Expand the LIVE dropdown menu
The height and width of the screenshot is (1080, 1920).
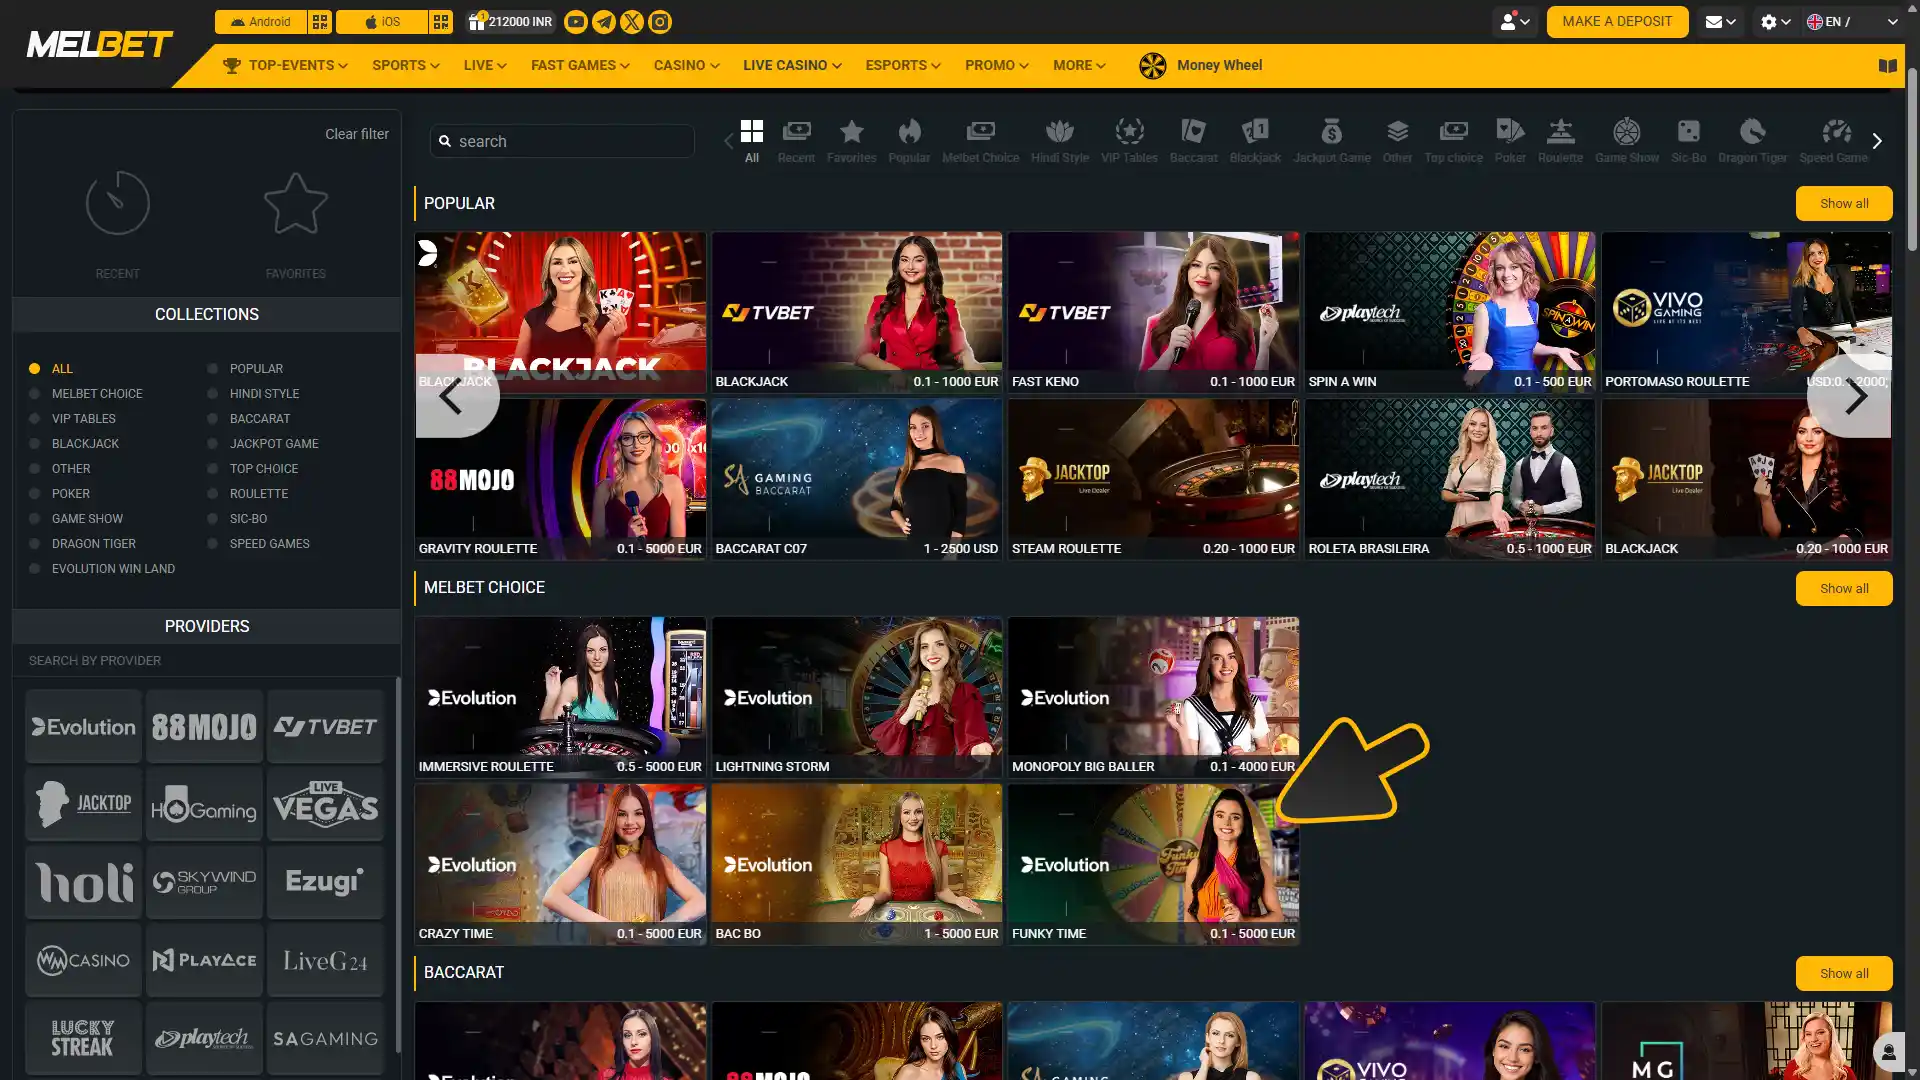point(485,66)
